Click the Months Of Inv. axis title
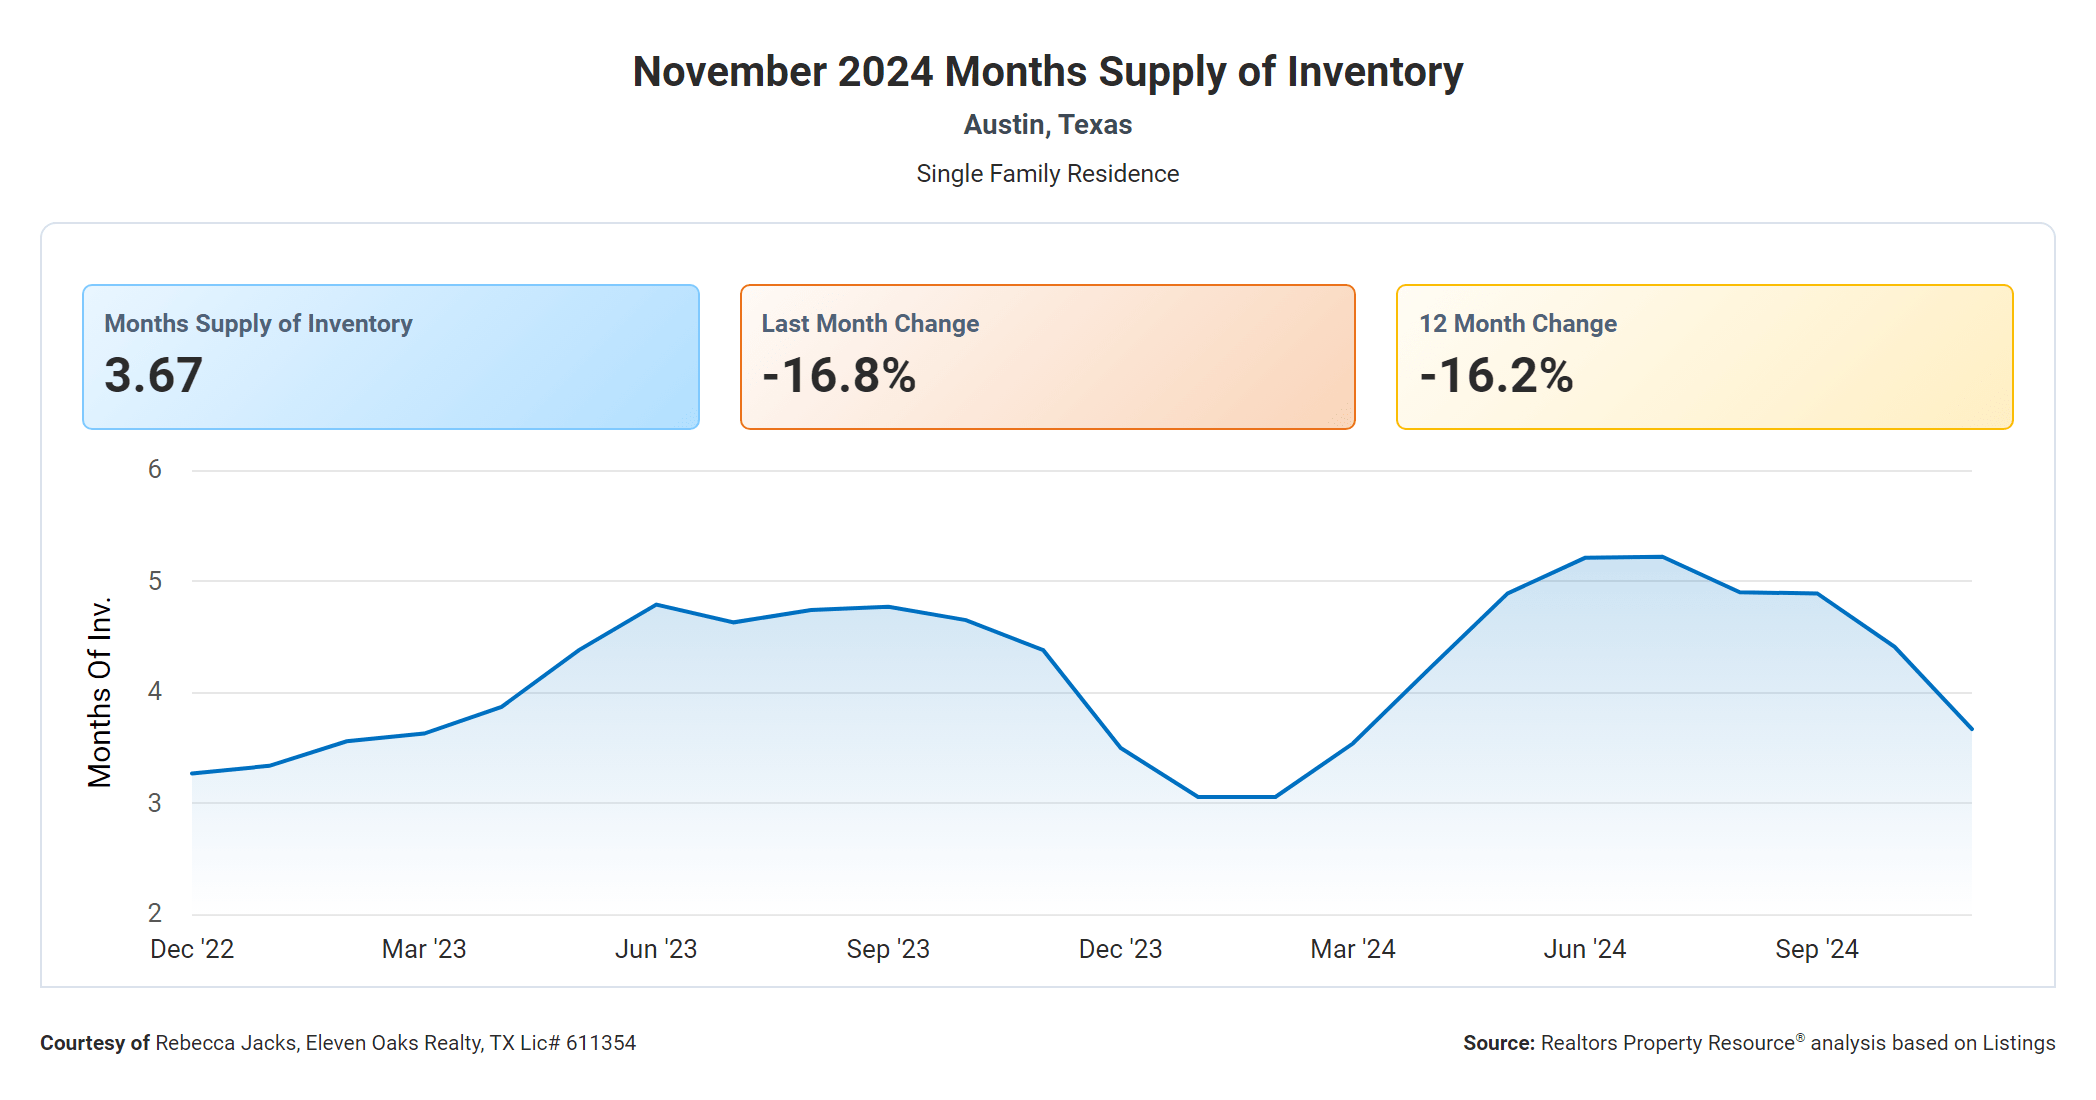The height and width of the screenshot is (1100, 2096). point(100,692)
